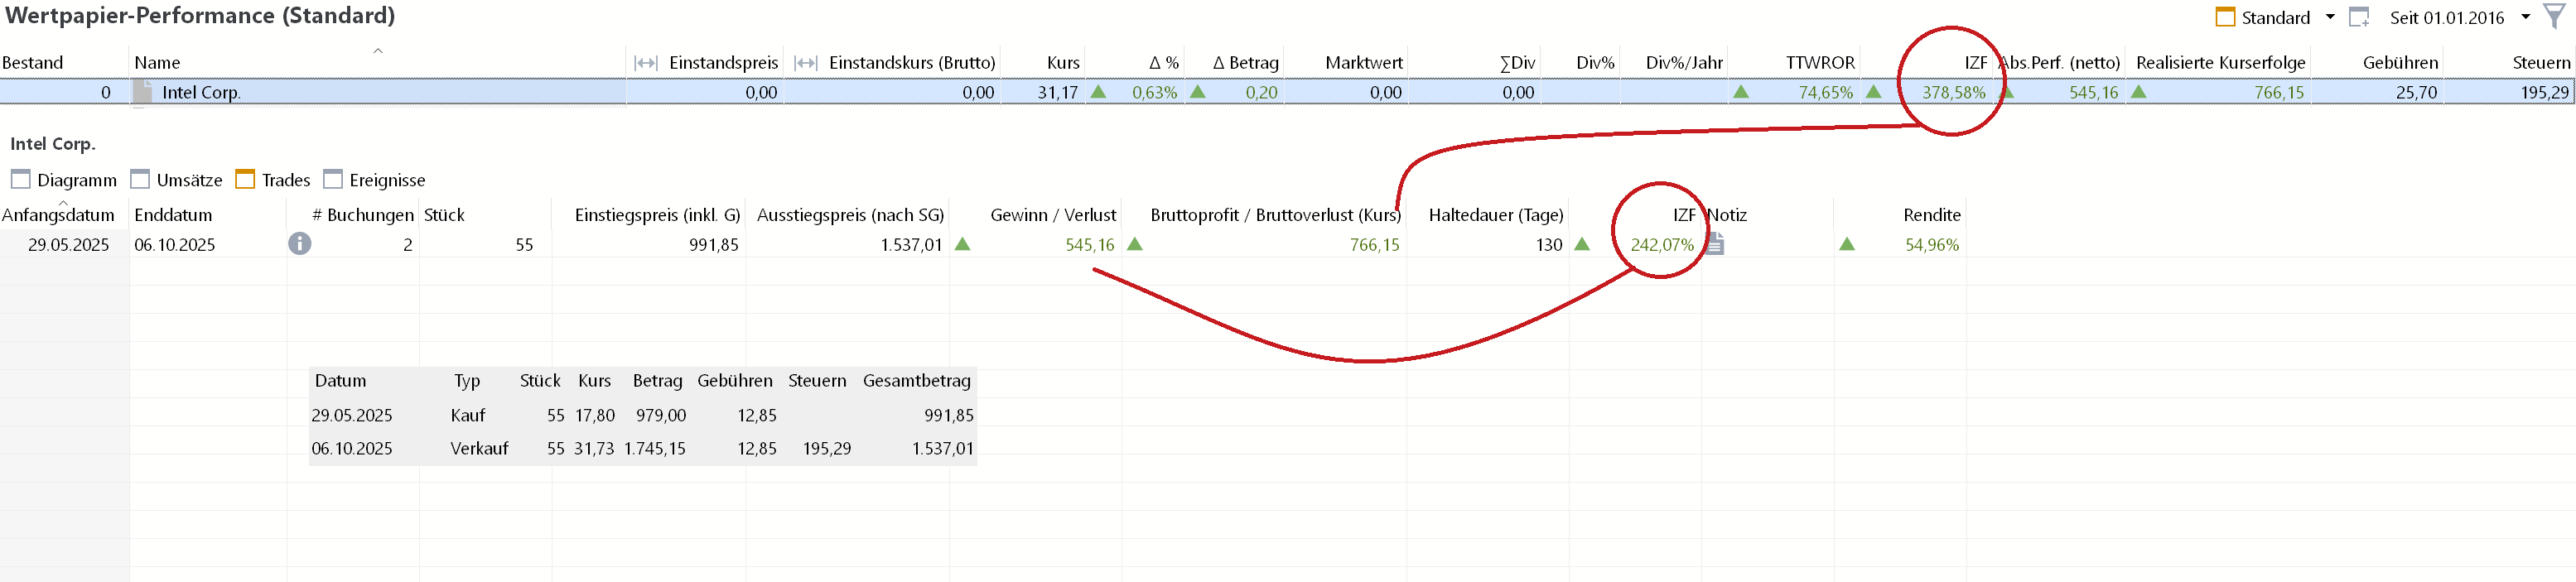Sort by the TTWROR column header
This screenshot has height=582, width=2576.
click(1819, 63)
